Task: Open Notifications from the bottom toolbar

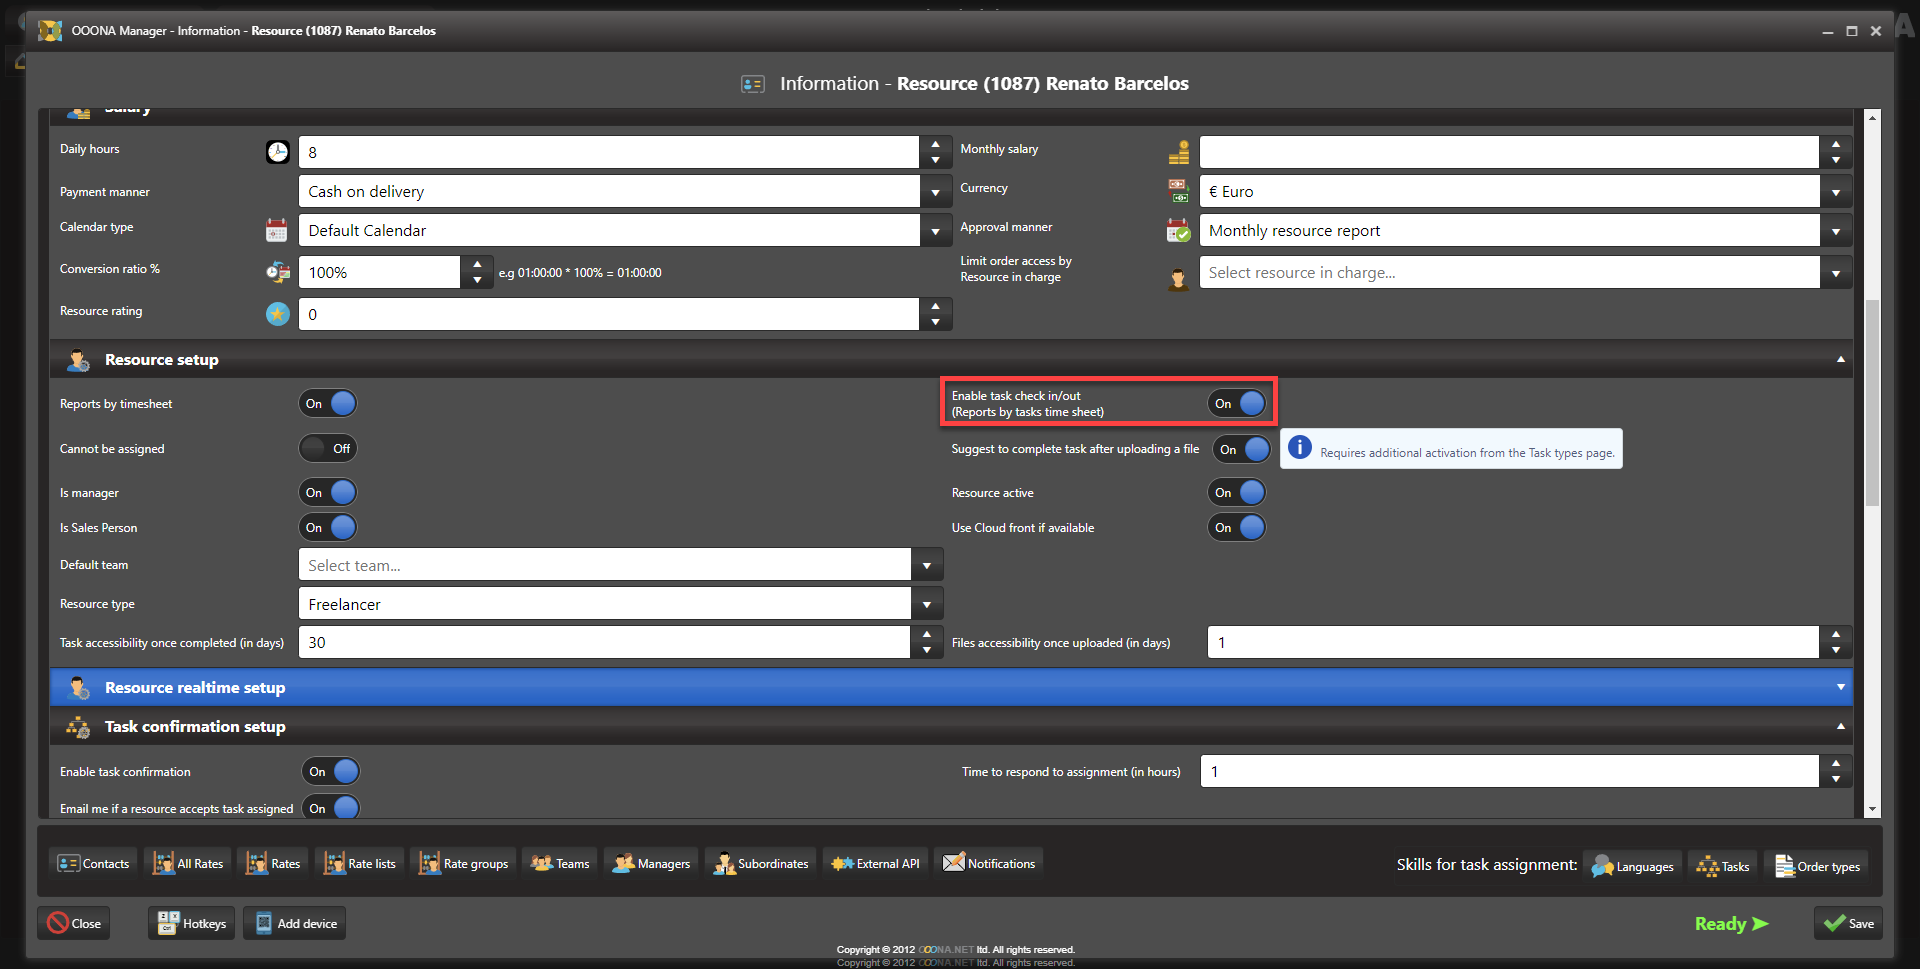Action: coord(989,864)
